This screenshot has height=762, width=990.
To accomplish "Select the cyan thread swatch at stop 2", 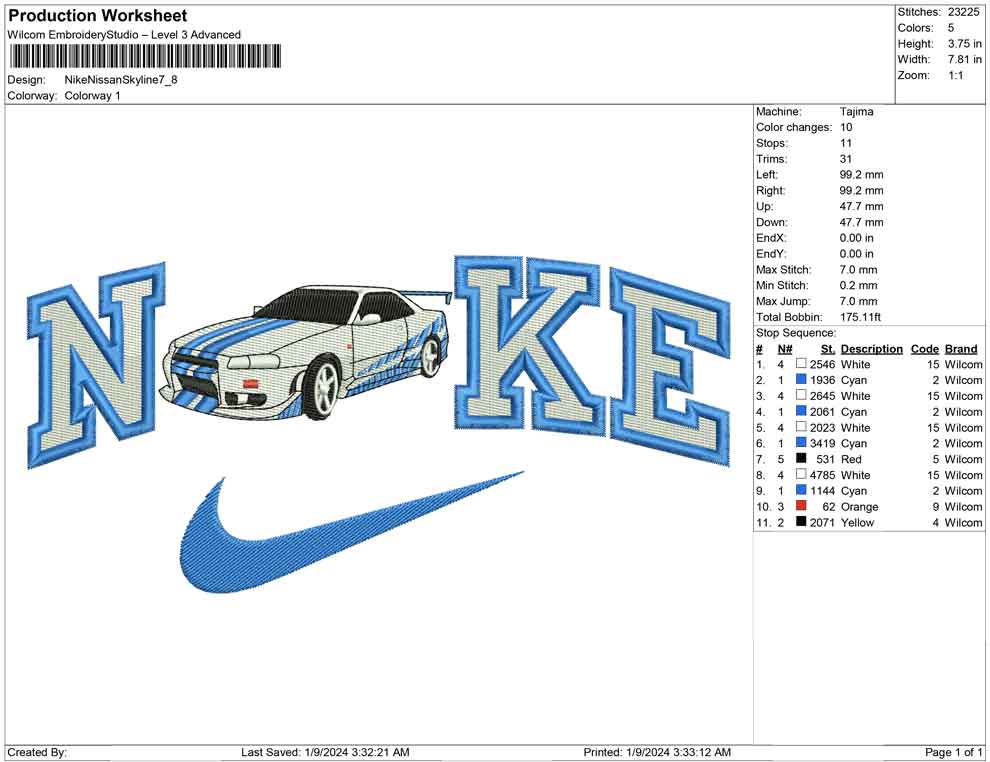I will tap(802, 380).
